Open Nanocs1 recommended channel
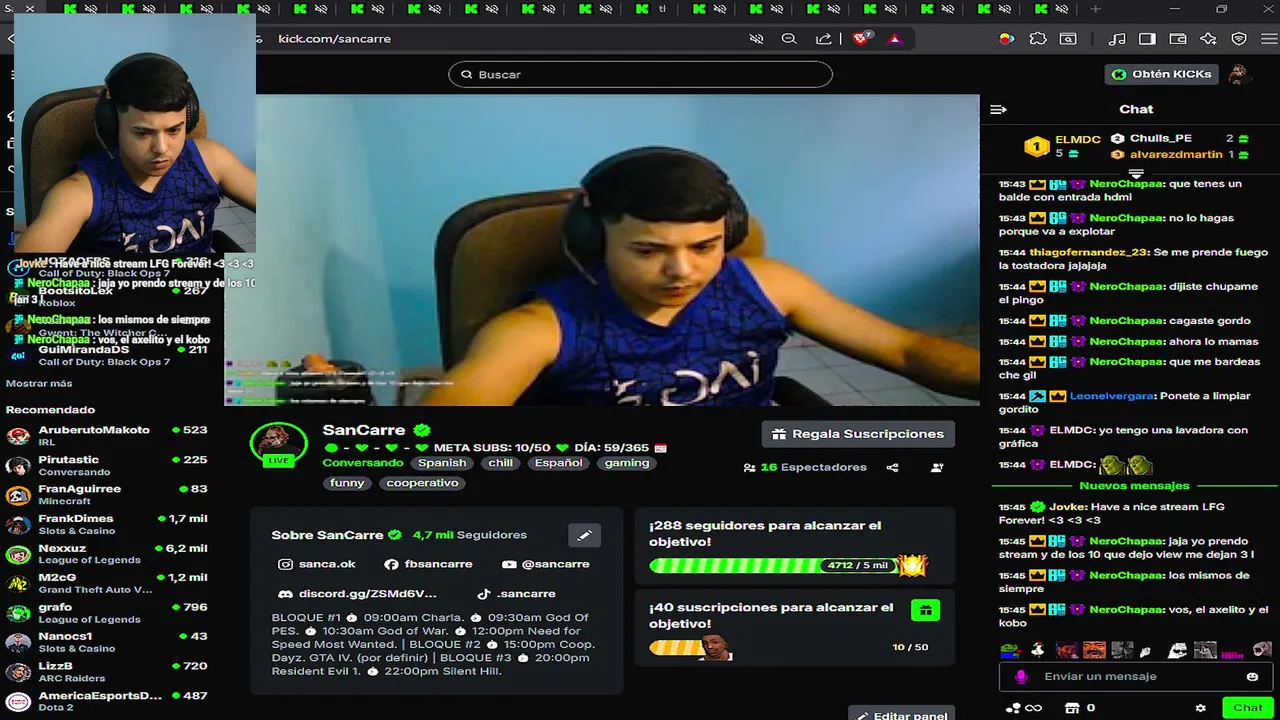 106,642
